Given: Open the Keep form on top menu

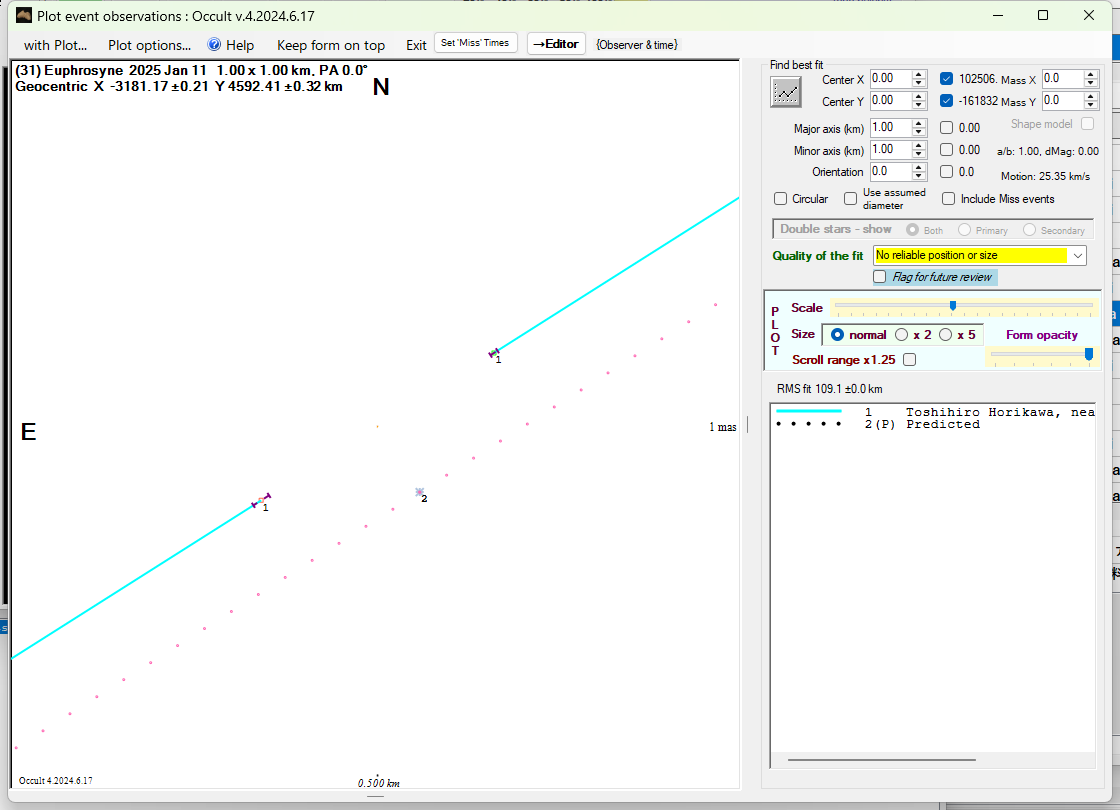Looking at the screenshot, I should (330, 45).
